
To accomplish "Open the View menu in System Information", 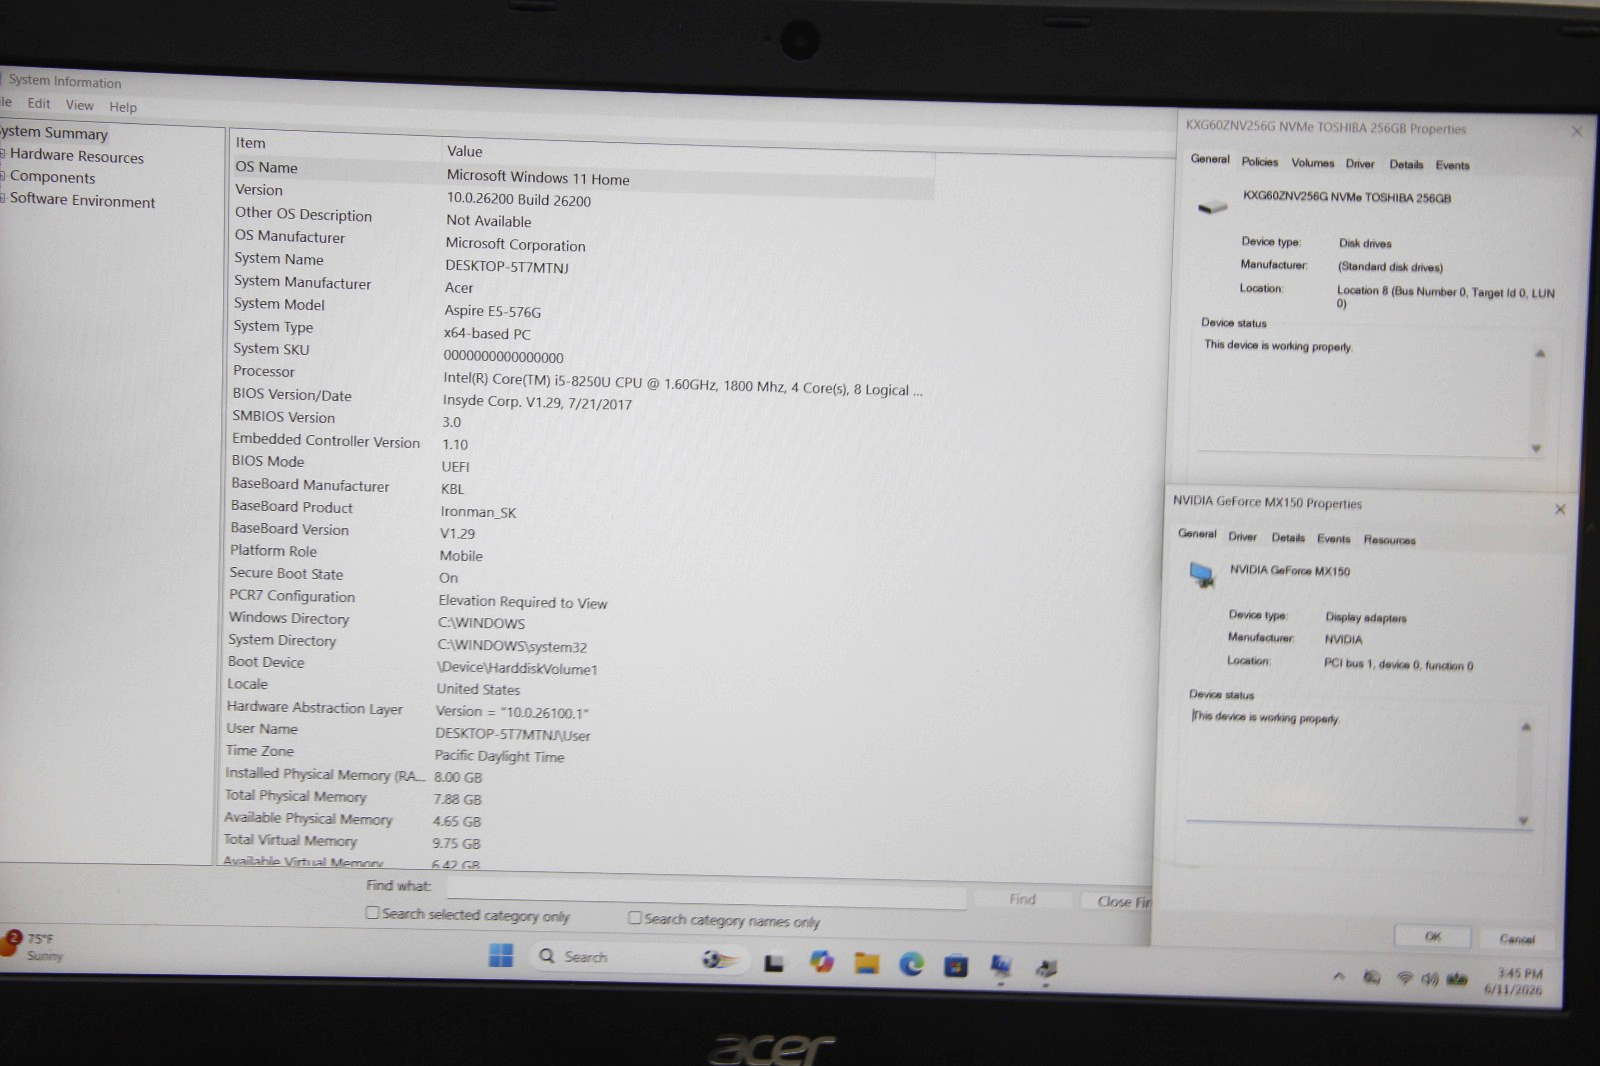I will [79, 105].
